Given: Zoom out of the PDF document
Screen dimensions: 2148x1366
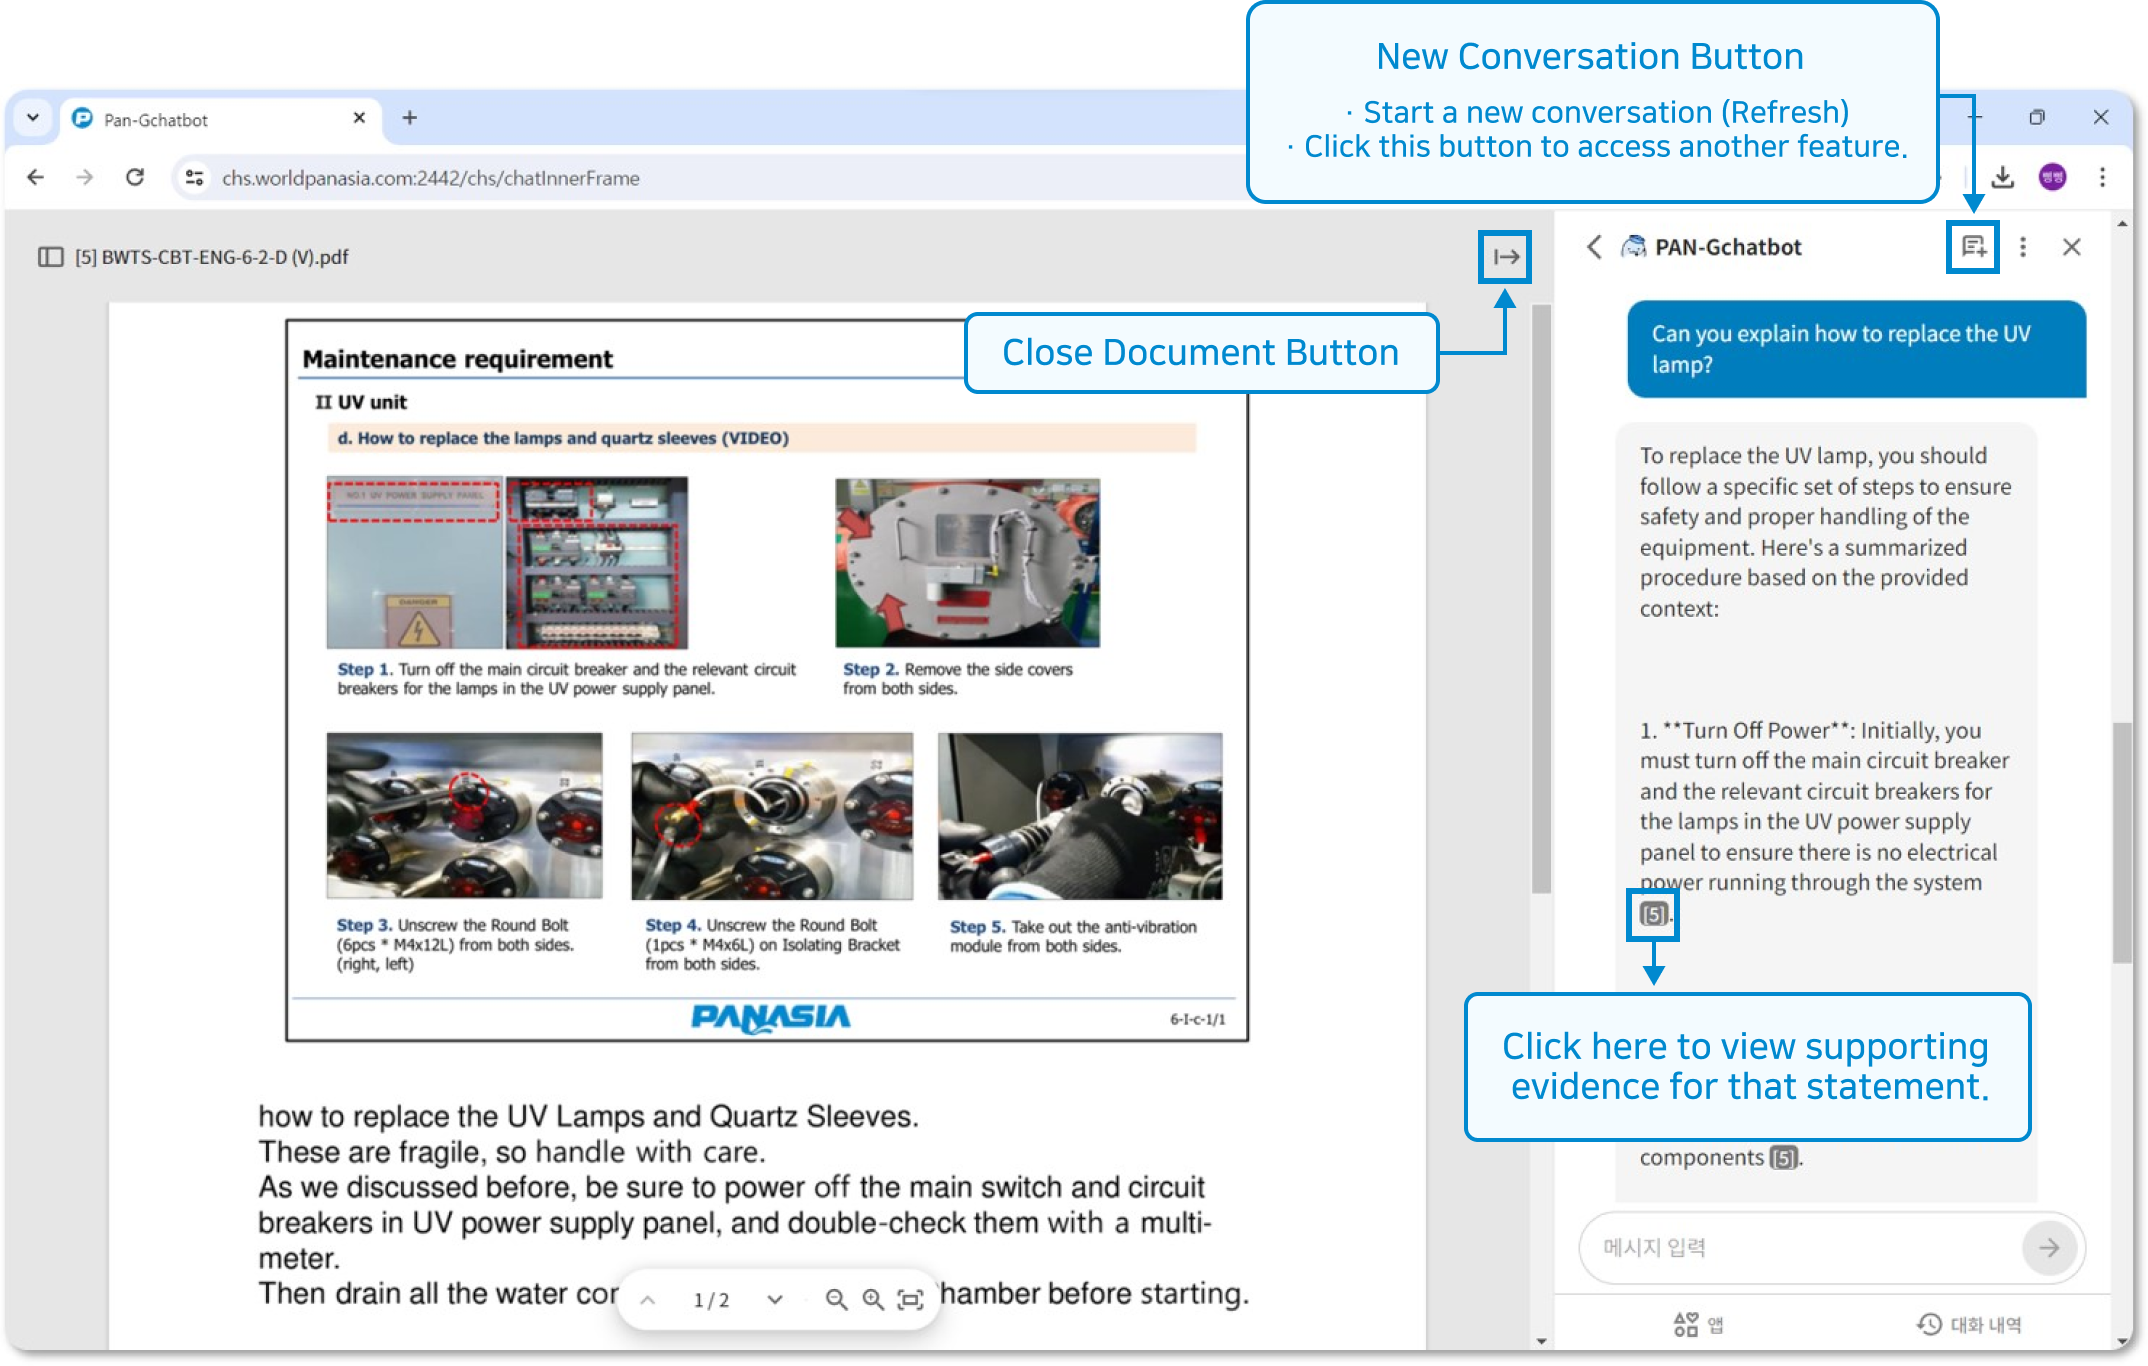Looking at the screenshot, I should tap(836, 1300).
